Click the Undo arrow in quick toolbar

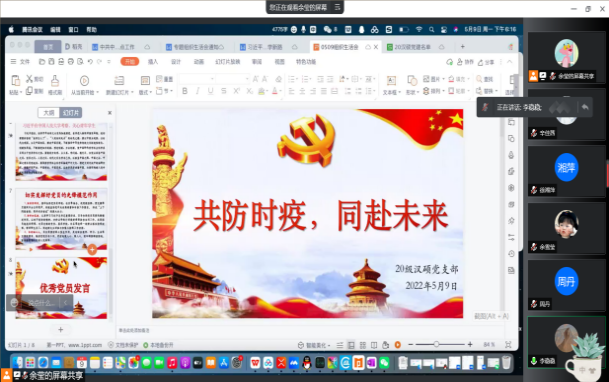pos(90,62)
